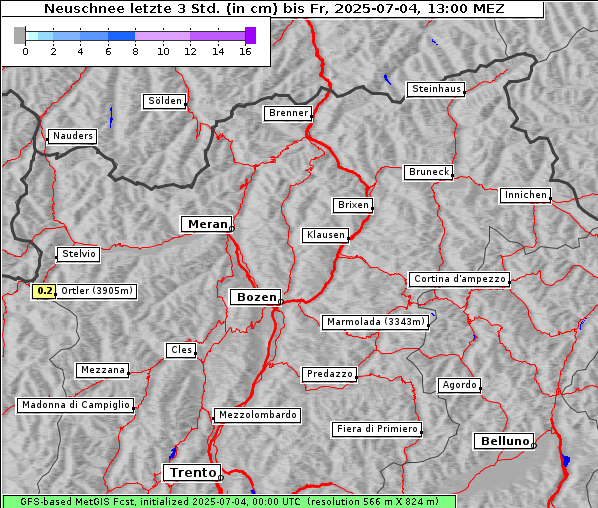Click the Fiera di Primiero label
Image resolution: width=598 pixels, height=508 pixels.
pyautogui.click(x=377, y=429)
